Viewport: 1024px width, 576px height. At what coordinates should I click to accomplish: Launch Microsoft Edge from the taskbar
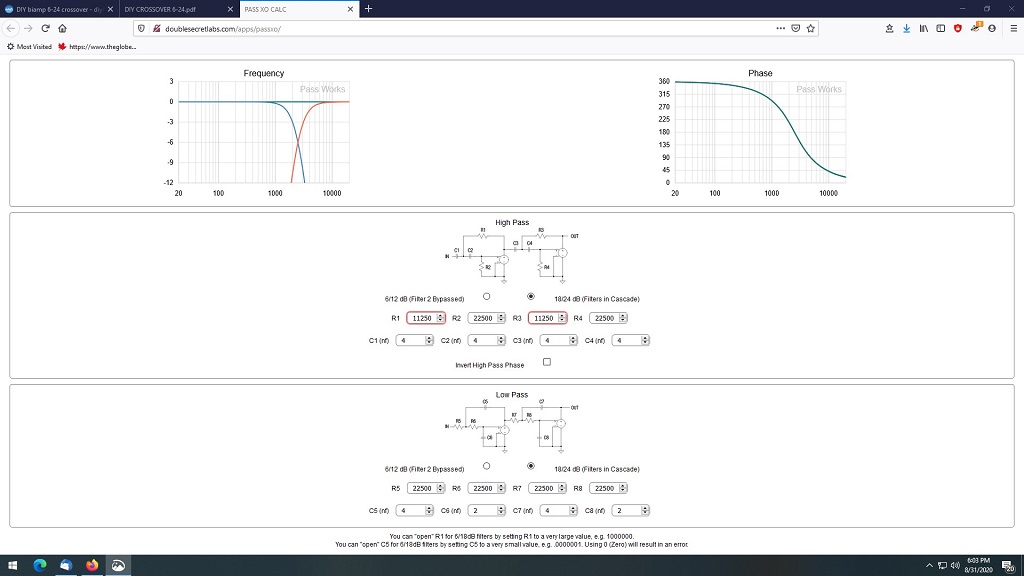39,566
